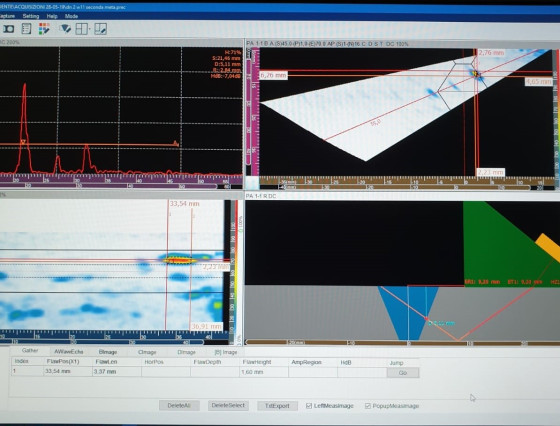Switch to the CImage tab
Screen dimensions: 560x426
coord(147,352)
